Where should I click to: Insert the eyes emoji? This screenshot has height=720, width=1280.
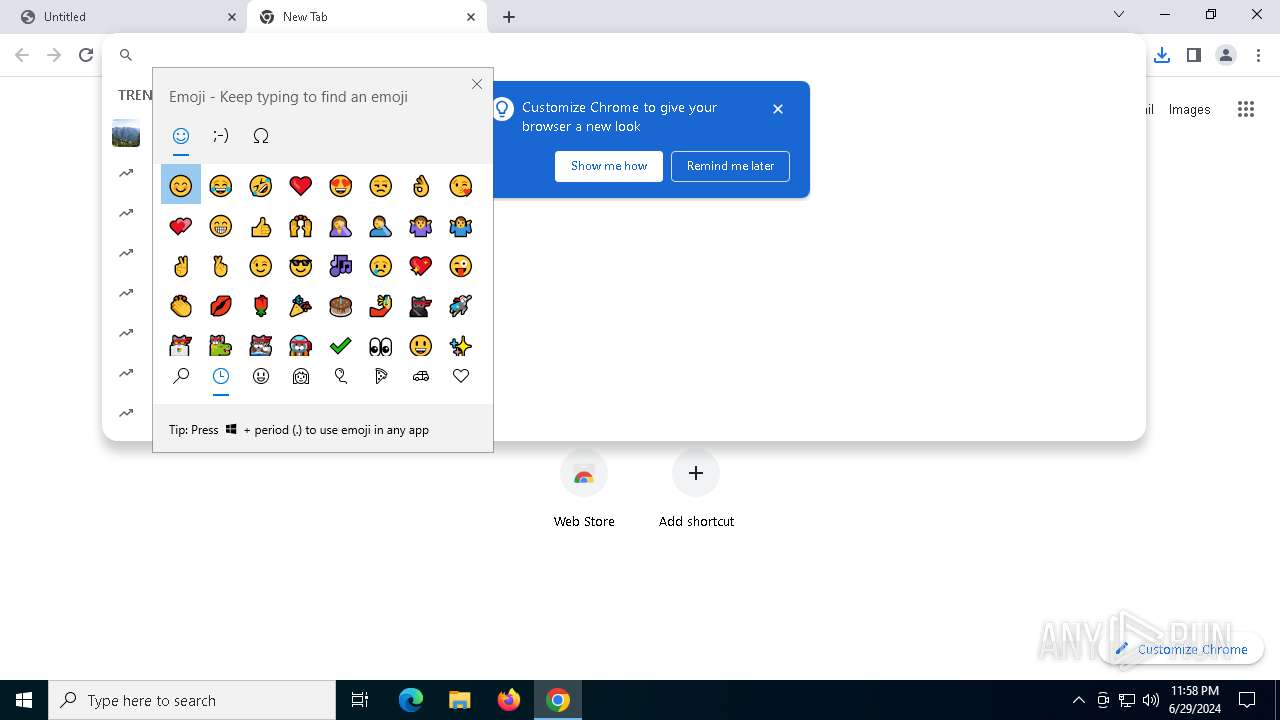coord(381,346)
